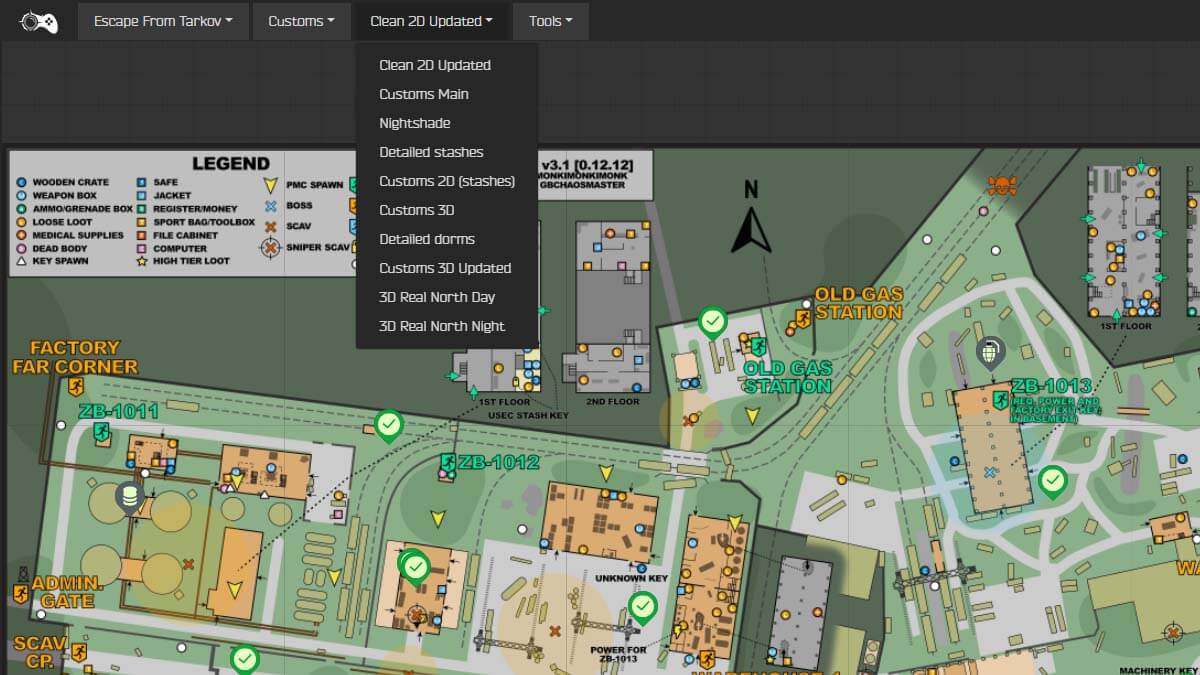
Task: Switch to 3D Real North Night
Action: tap(442, 326)
